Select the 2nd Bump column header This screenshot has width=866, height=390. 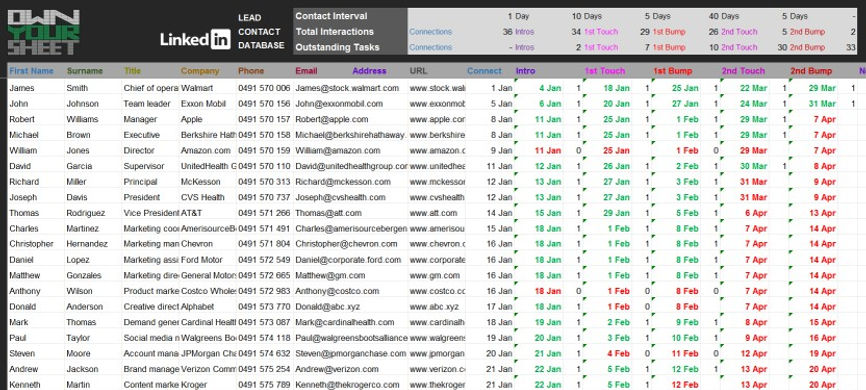point(811,71)
